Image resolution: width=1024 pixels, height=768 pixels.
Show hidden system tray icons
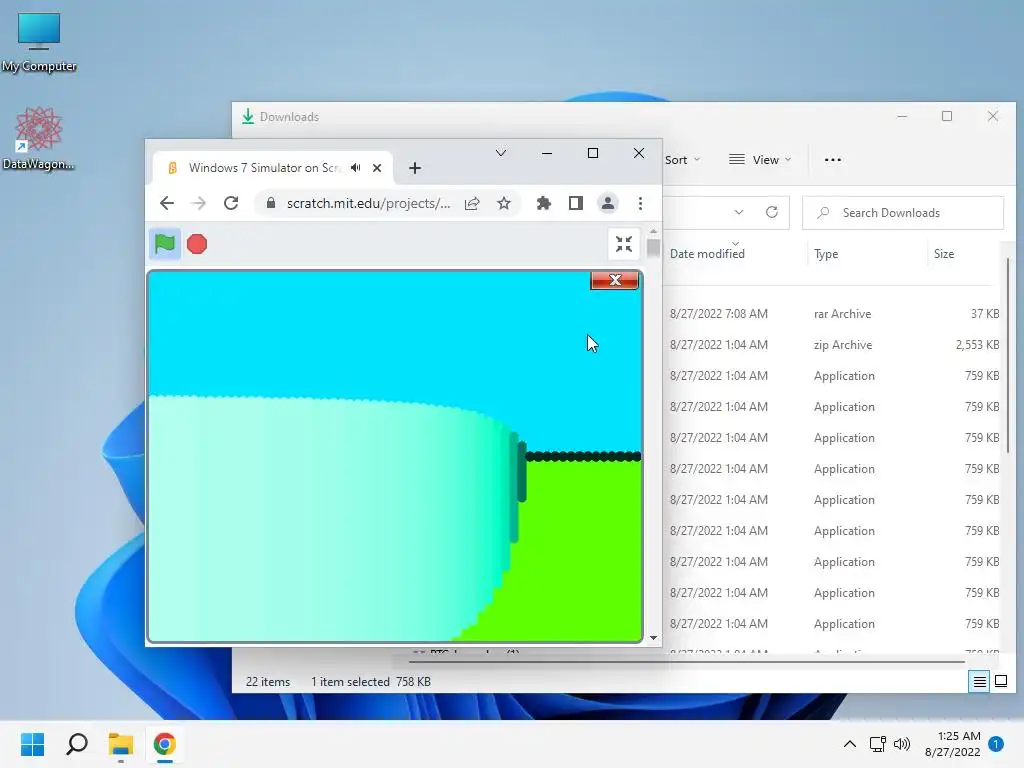click(x=850, y=744)
